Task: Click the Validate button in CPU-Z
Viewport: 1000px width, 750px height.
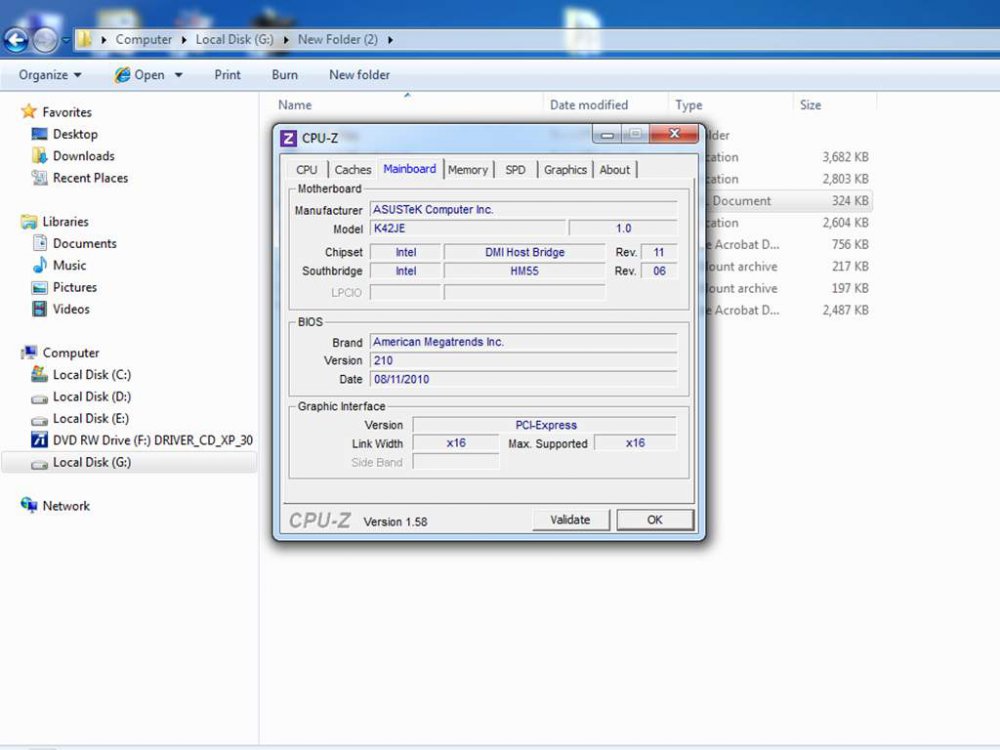Action: point(570,520)
